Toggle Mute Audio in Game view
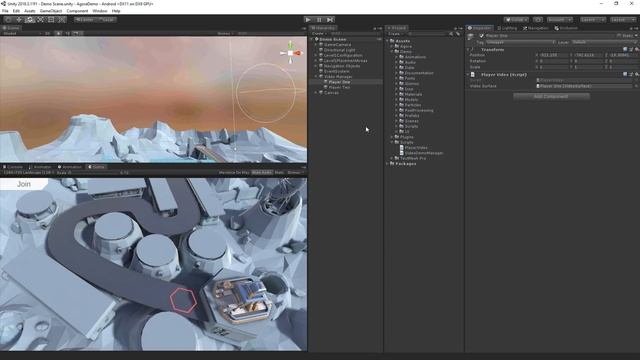640x360 pixels. (x=262, y=173)
